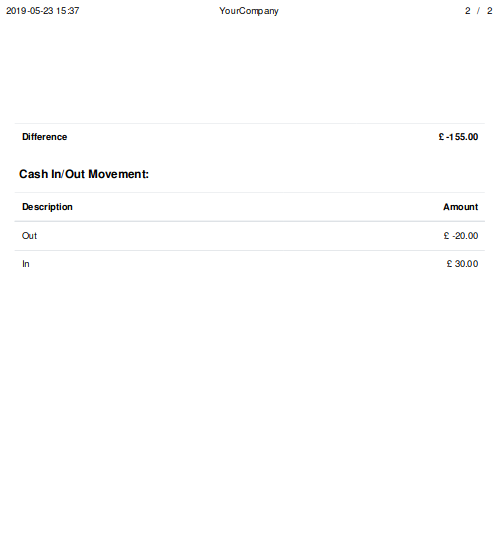Viewport: 503px width, 546px height.
Task: Click the time 15:37 in header
Action: [68, 11]
